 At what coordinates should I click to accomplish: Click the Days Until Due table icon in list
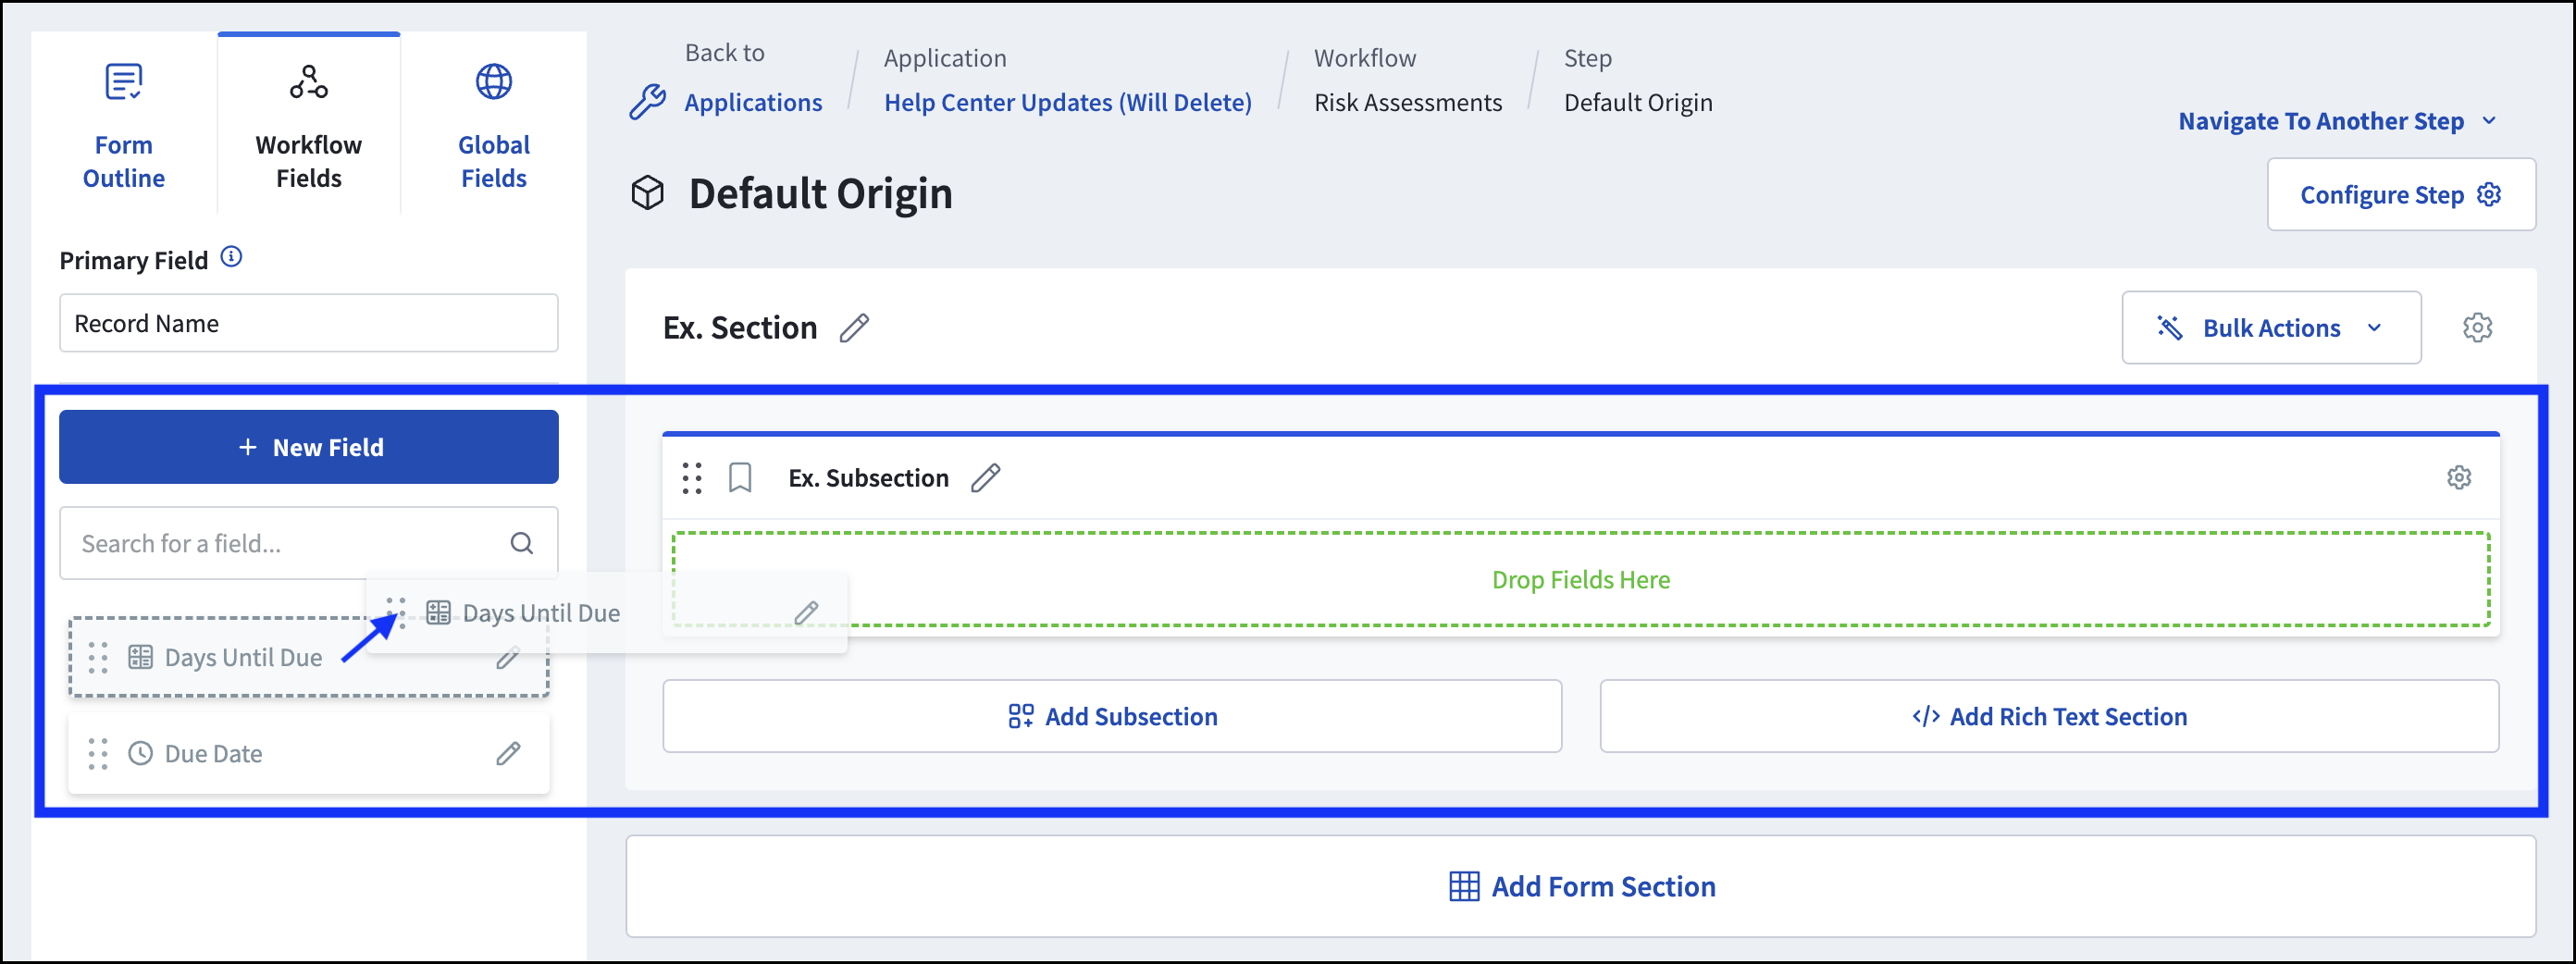tap(140, 657)
